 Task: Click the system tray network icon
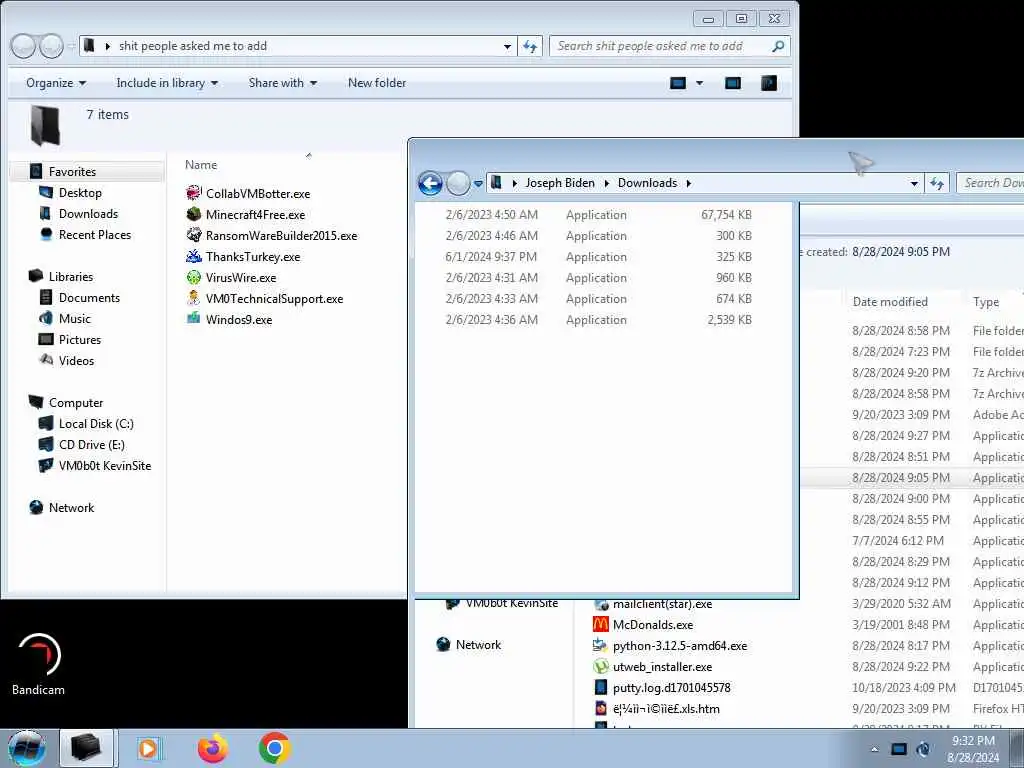point(899,749)
